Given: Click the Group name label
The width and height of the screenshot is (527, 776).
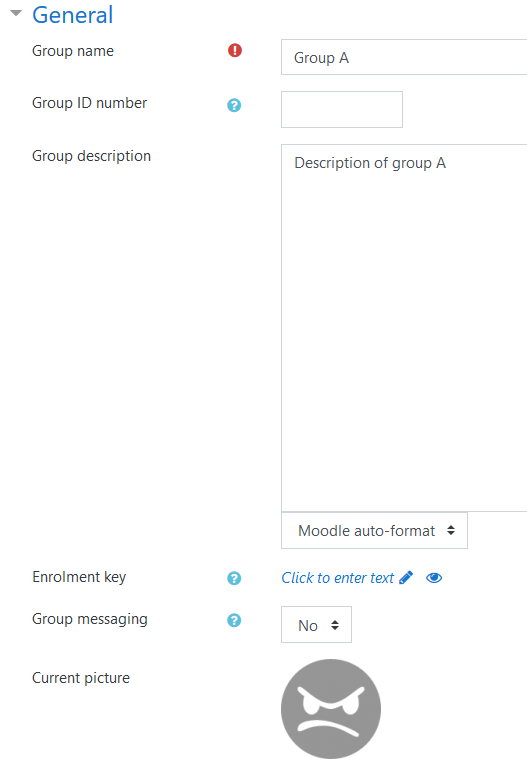Looking at the screenshot, I should pyautogui.click(x=73, y=51).
